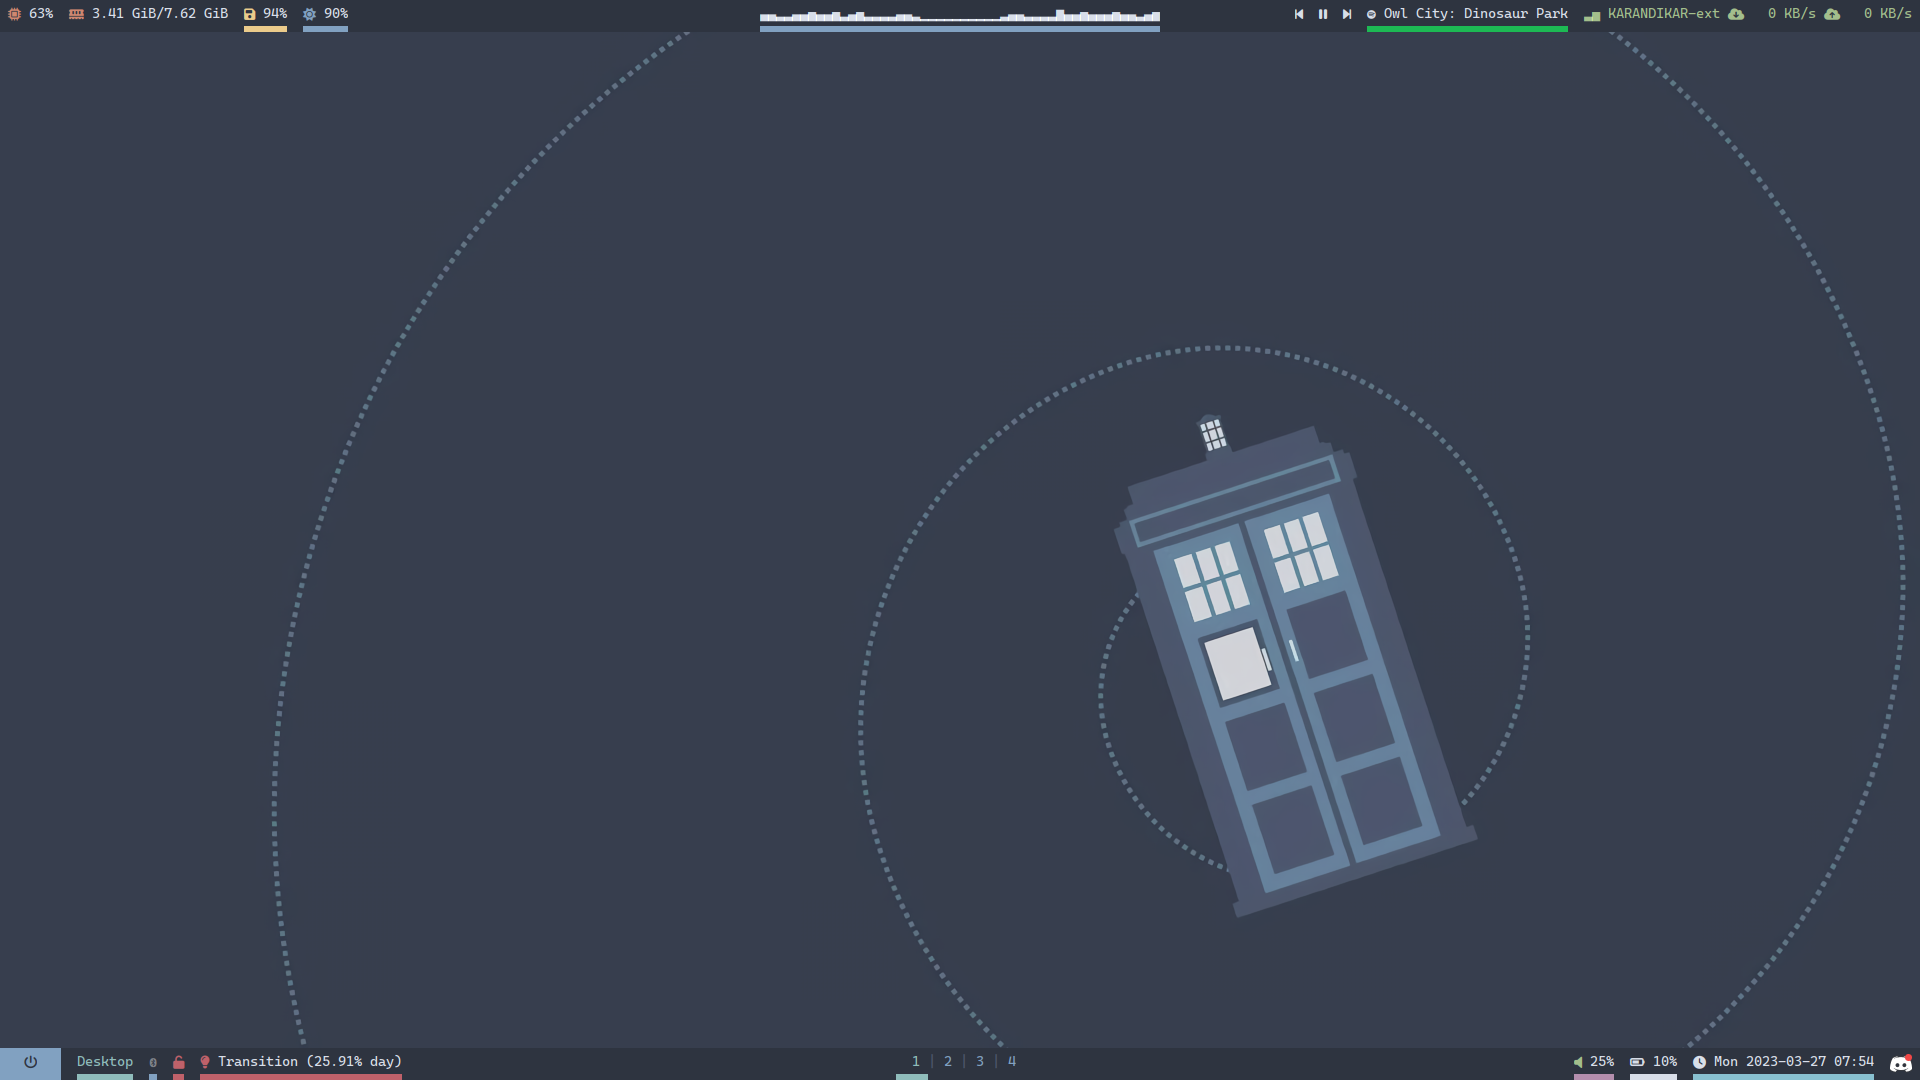
Task: Pause the current song
Action: 1323,14
